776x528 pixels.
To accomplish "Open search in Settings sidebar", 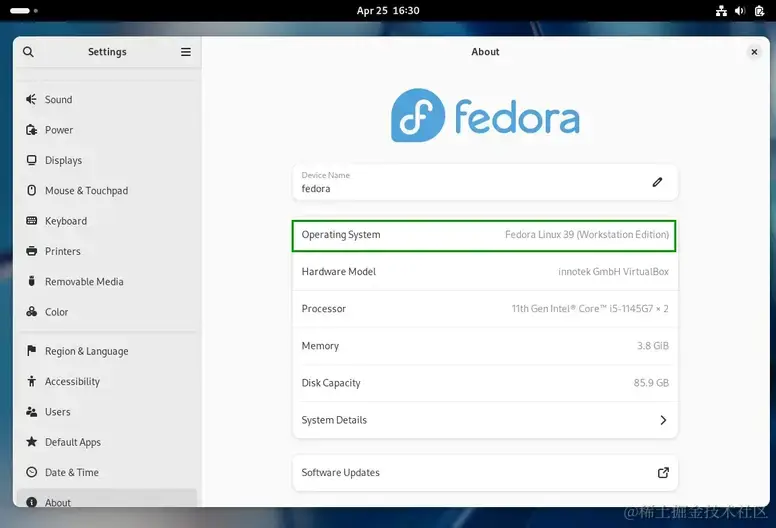I will click(28, 52).
